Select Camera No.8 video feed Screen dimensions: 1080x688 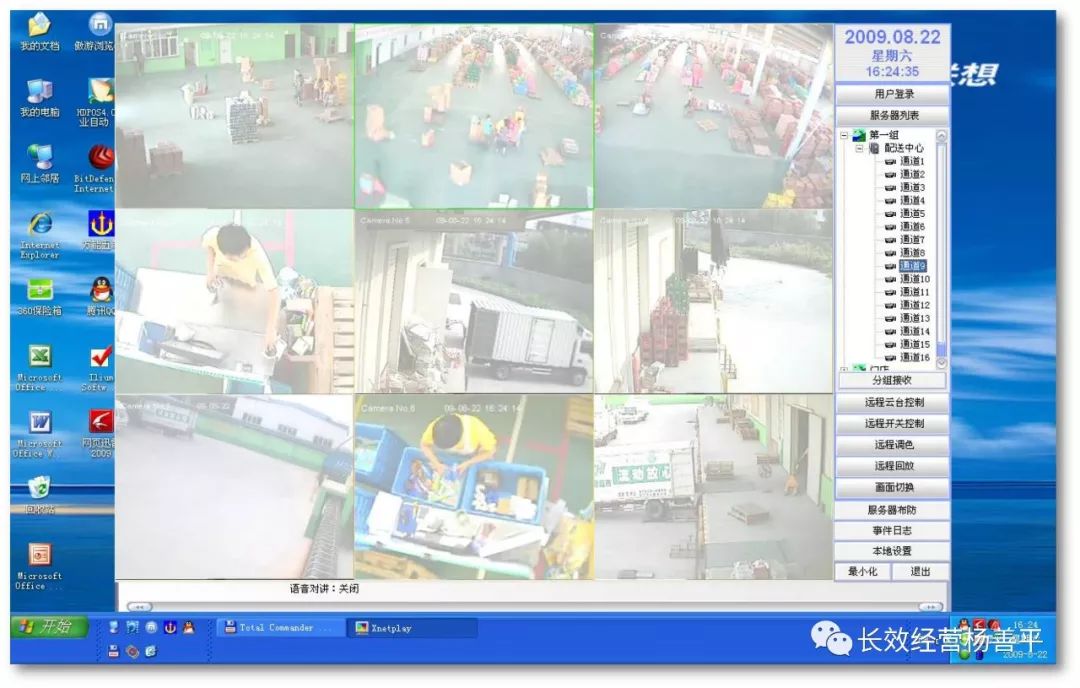pos(474,486)
